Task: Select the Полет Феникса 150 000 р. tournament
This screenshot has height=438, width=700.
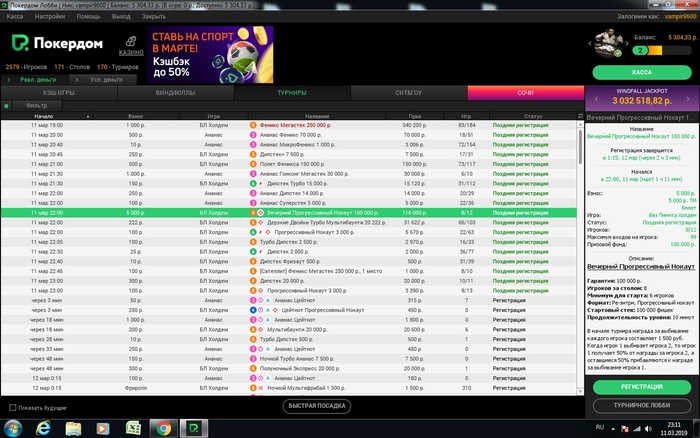Action: 289,164
